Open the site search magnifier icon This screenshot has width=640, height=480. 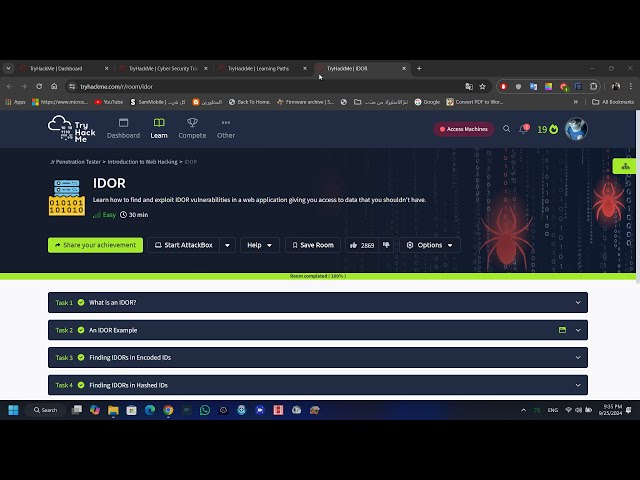(507, 129)
